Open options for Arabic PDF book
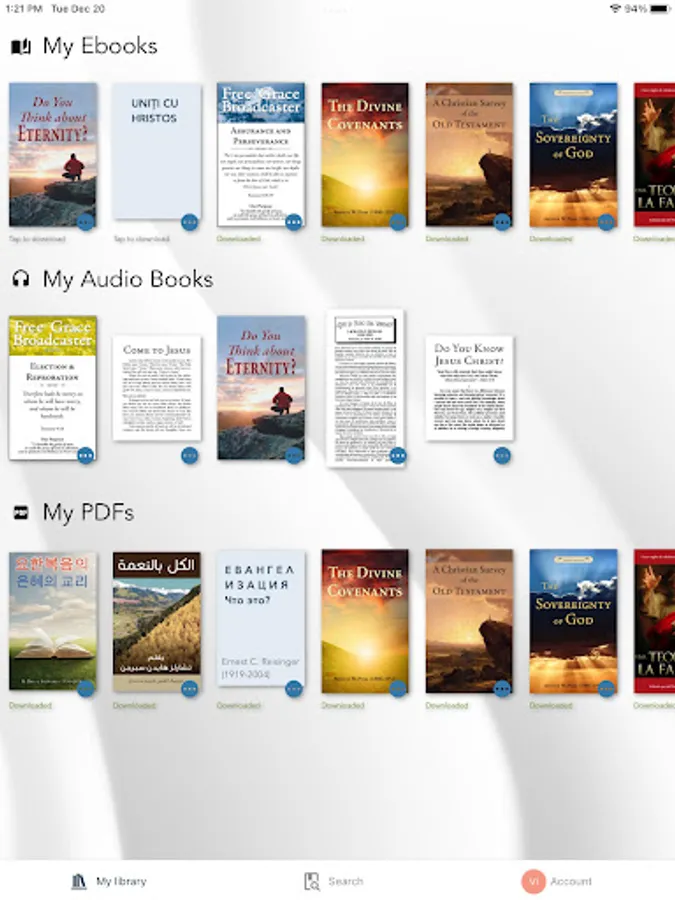The width and height of the screenshot is (675, 900). tap(189, 688)
